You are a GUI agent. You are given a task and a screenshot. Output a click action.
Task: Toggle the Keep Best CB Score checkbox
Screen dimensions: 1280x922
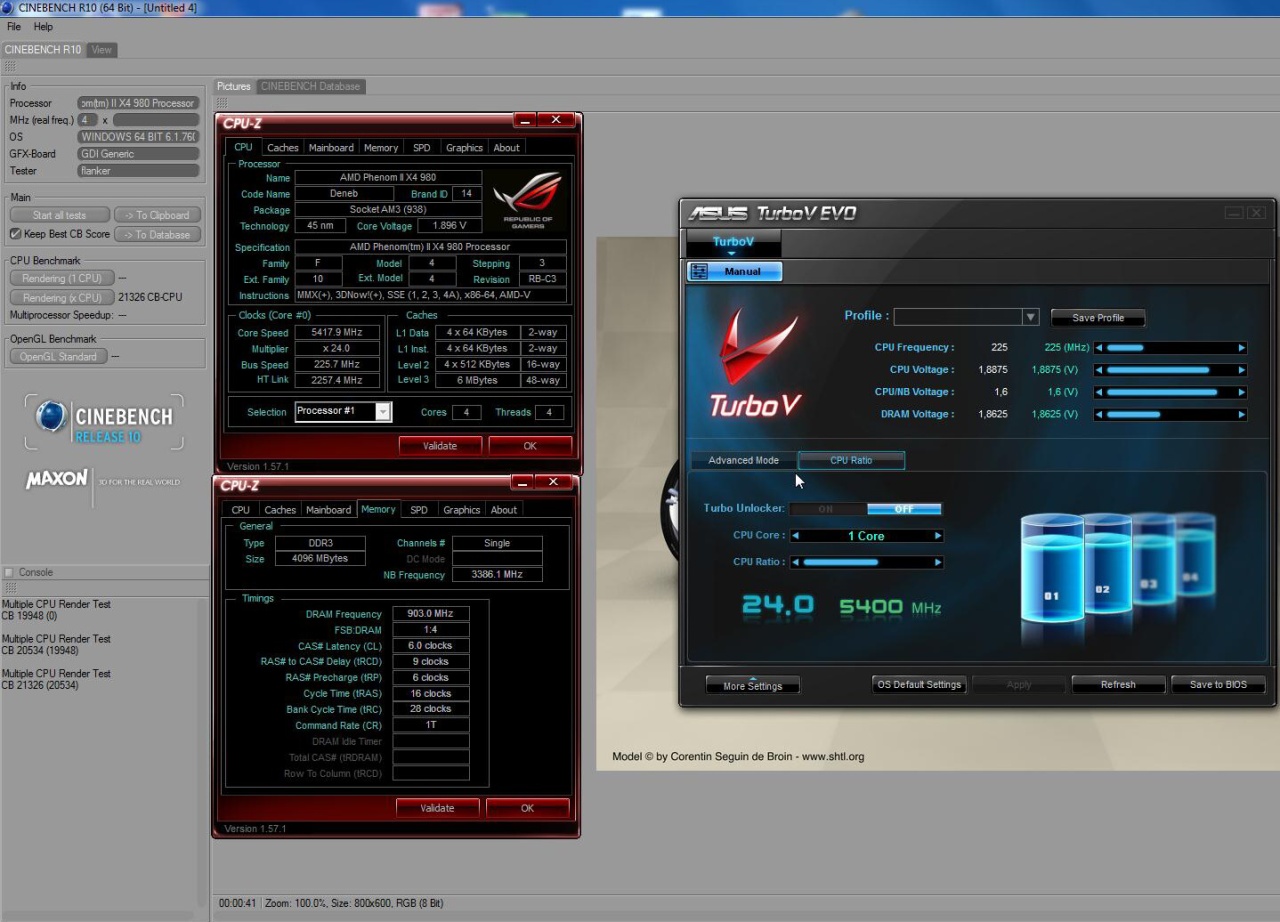(15, 234)
